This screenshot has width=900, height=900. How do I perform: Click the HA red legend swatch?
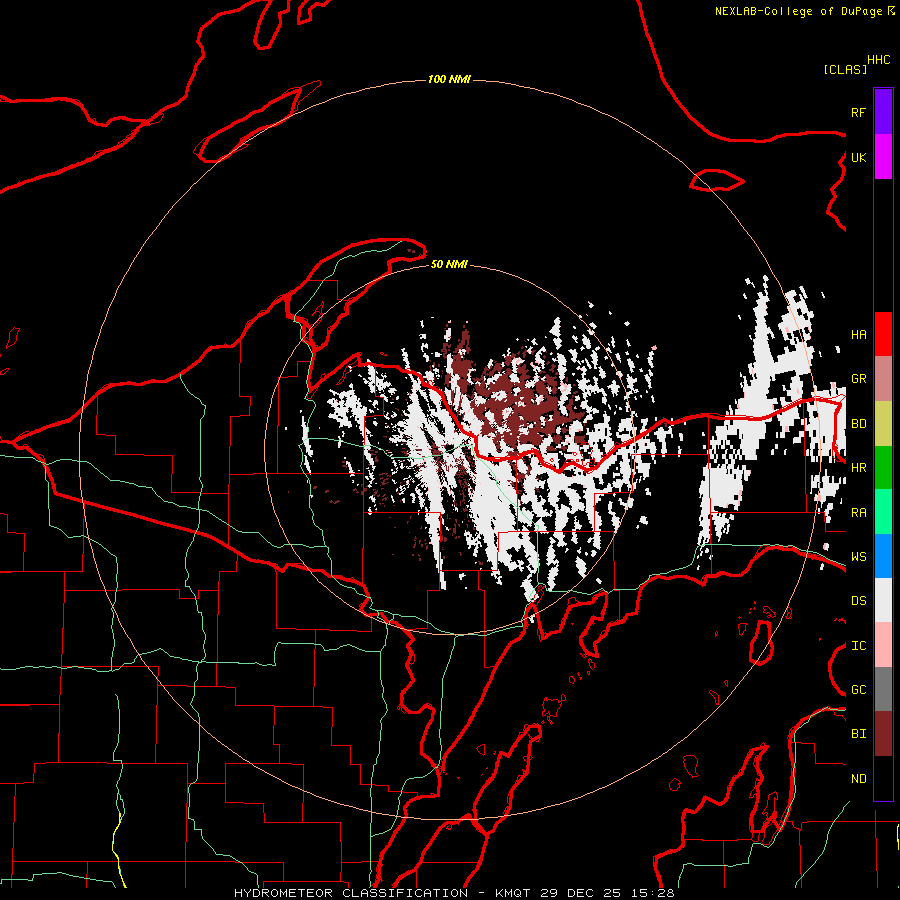(883, 334)
